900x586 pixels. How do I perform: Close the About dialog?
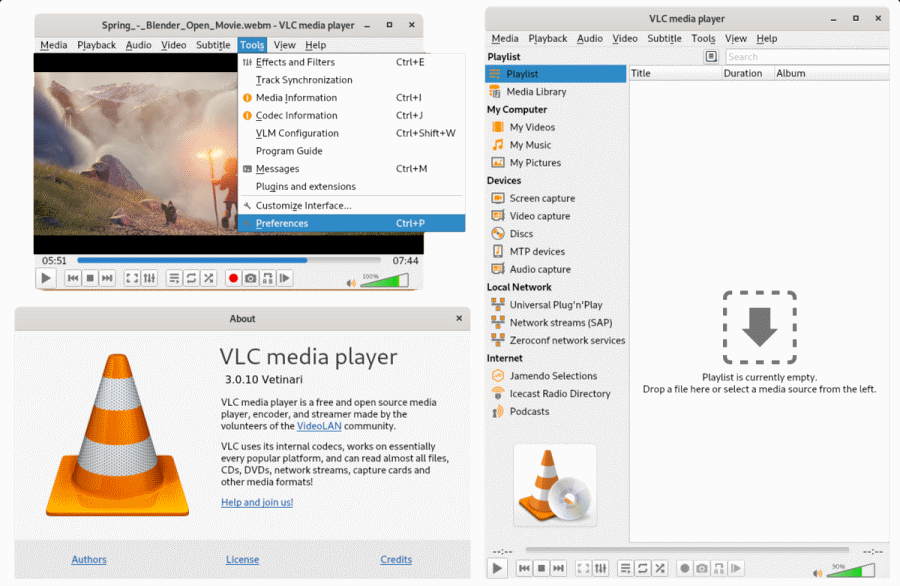click(x=459, y=318)
